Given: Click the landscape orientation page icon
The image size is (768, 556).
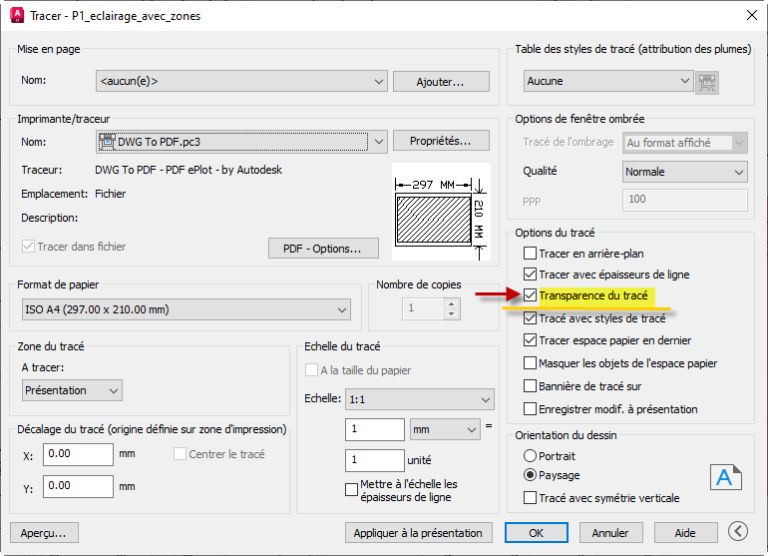Looking at the screenshot, I should click(x=726, y=477).
